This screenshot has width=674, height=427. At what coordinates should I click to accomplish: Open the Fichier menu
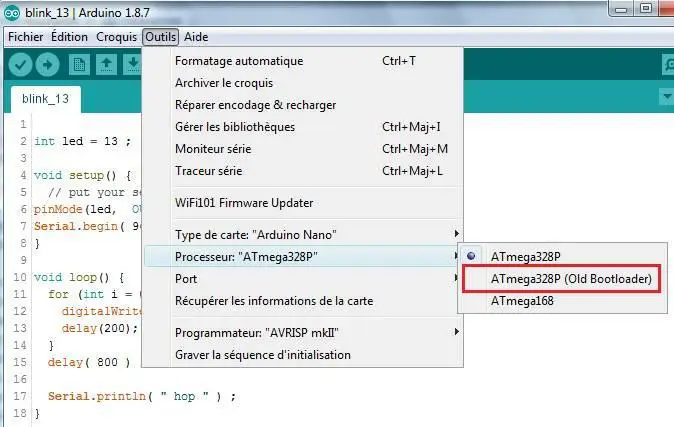[x=25, y=37]
